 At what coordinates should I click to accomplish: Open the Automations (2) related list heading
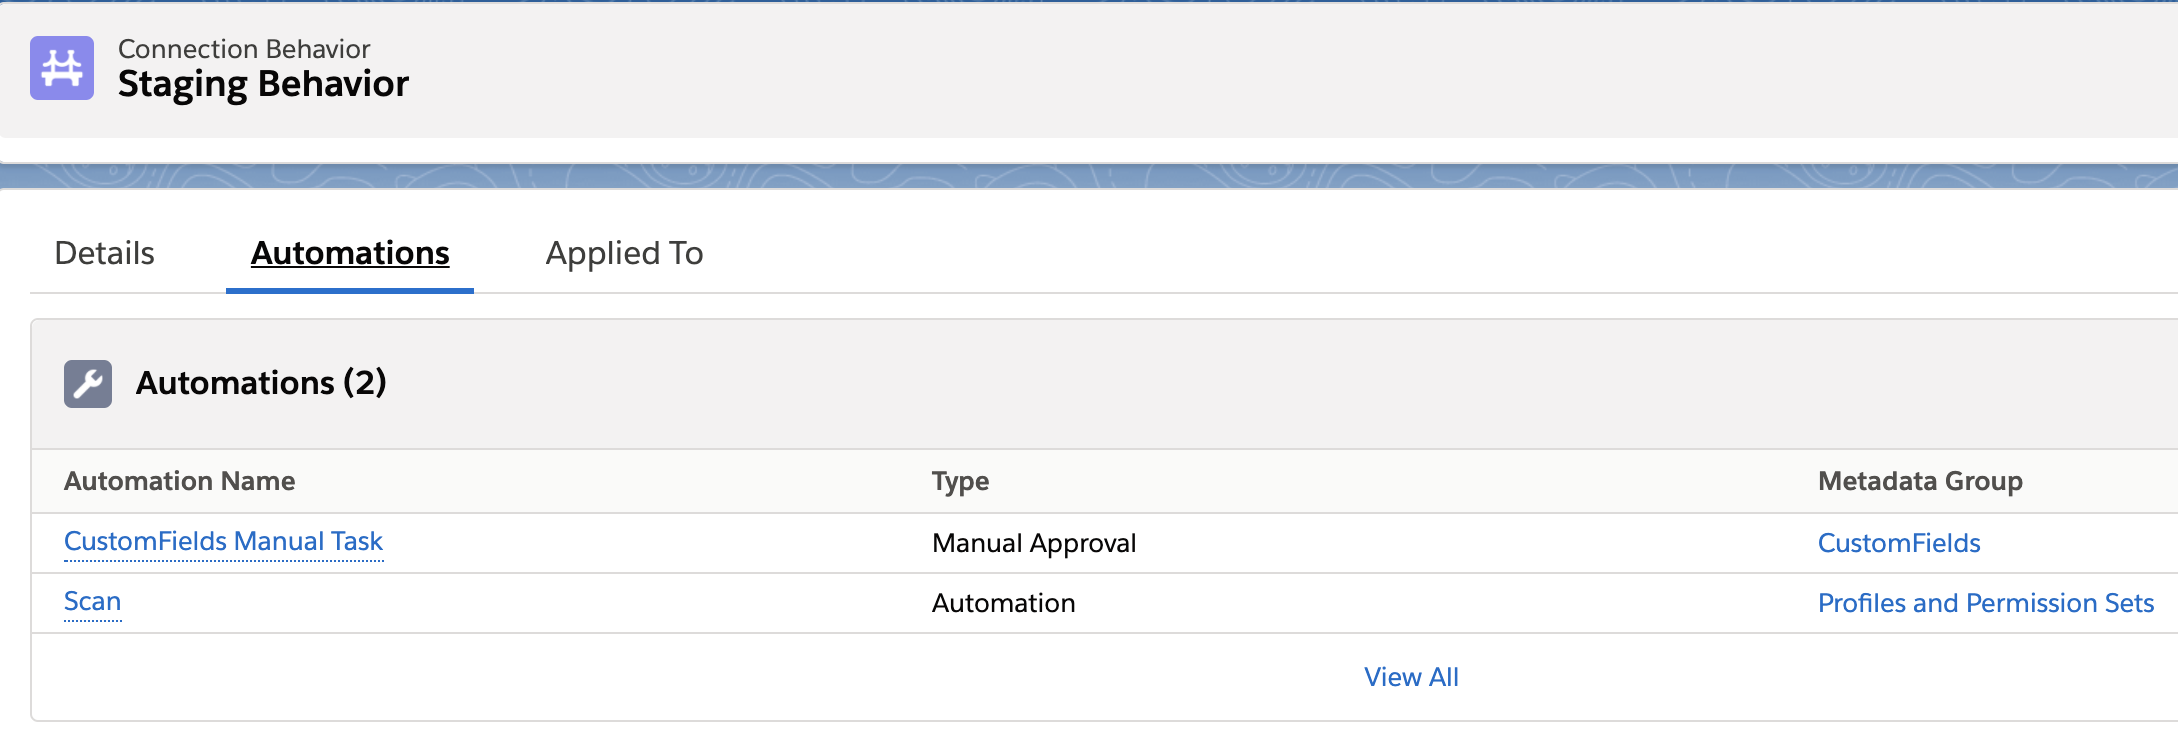pyautogui.click(x=261, y=383)
